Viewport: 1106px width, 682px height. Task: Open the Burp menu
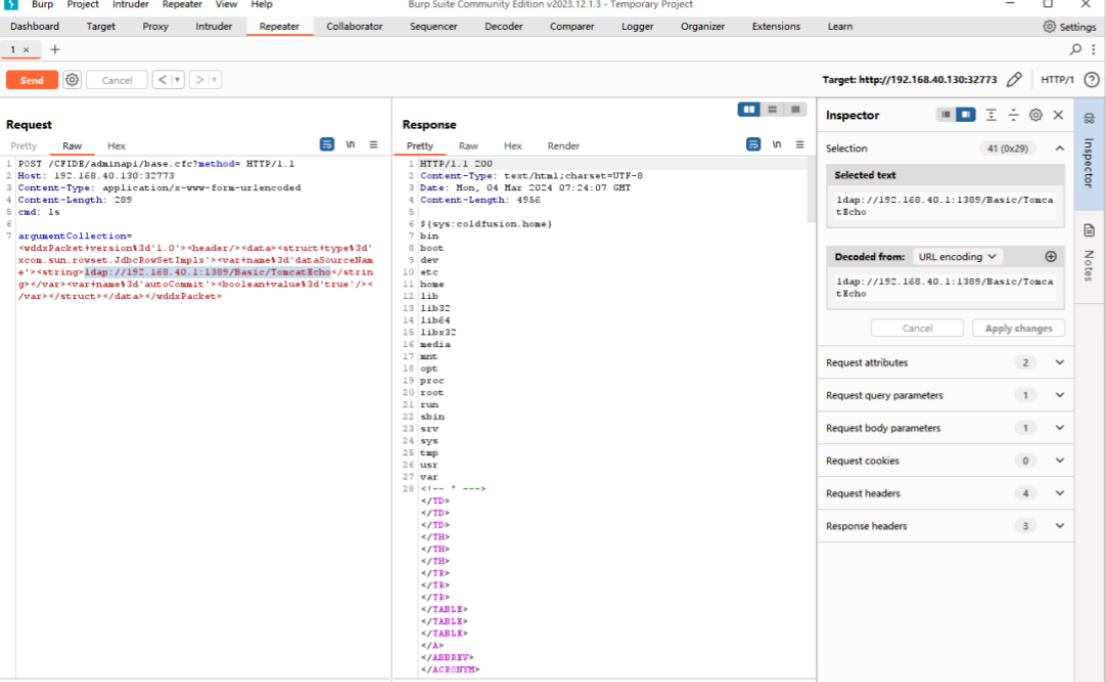[x=42, y=4]
